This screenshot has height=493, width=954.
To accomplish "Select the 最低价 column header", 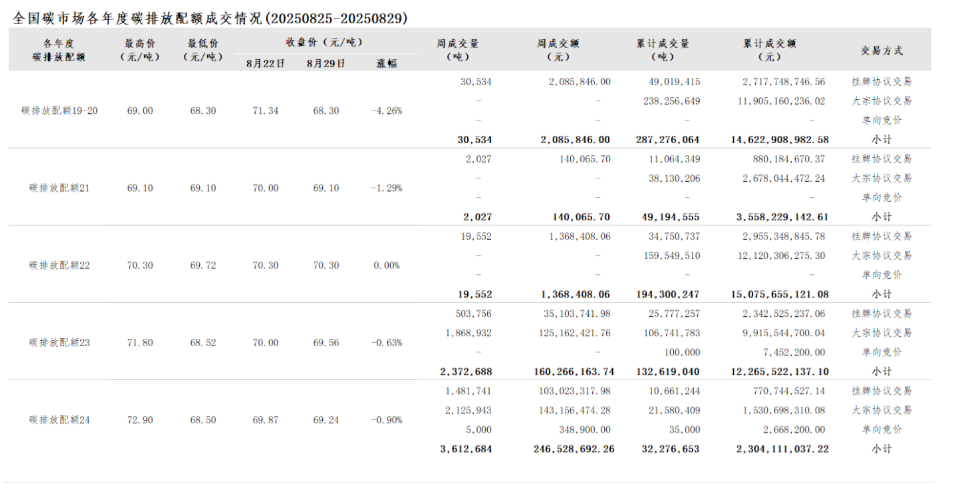I will [203, 50].
